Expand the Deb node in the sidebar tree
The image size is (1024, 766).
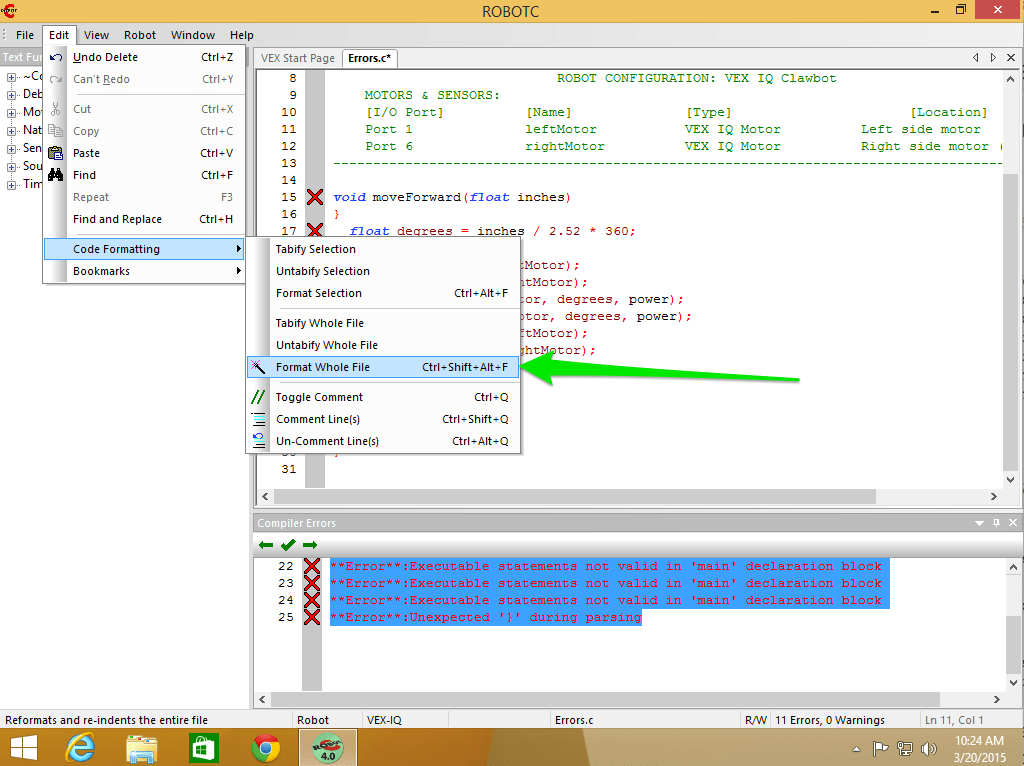12,94
